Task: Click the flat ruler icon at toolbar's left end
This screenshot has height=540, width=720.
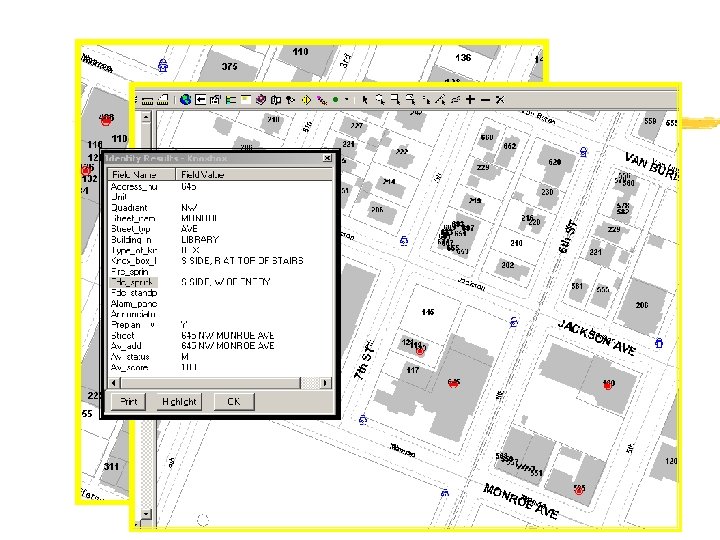Action: pyautogui.click(x=147, y=101)
